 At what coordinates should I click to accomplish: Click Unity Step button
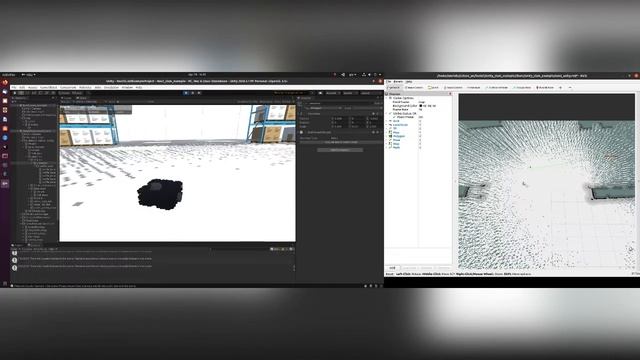click(x=199, y=93)
